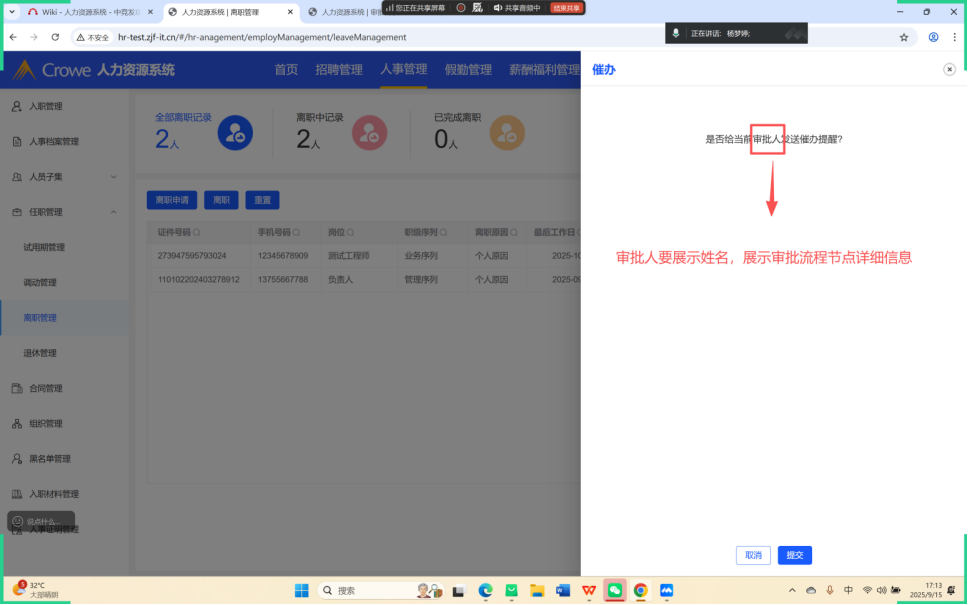The height and width of the screenshot is (605, 968).
Task: Click the 离职 button
Action: (221, 200)
